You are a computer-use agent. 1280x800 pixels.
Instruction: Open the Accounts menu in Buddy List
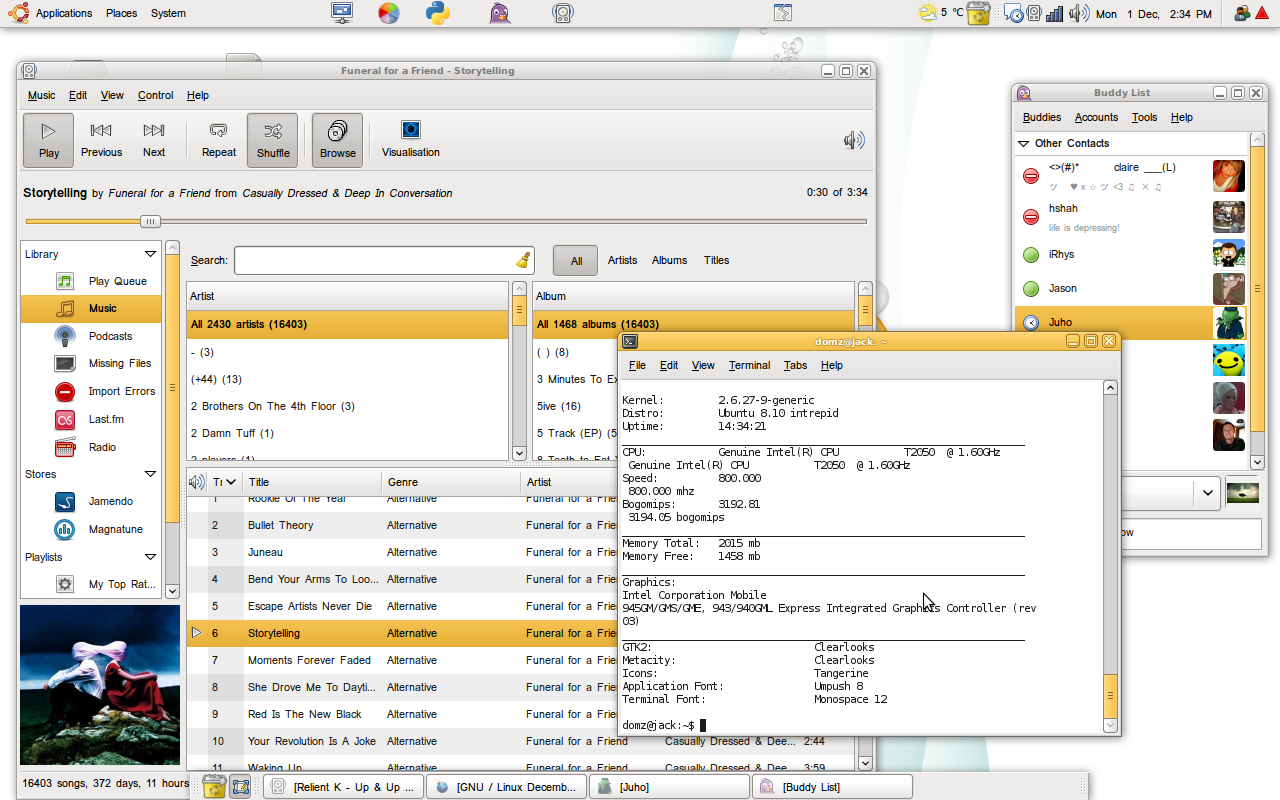(x=1096, y=117)
